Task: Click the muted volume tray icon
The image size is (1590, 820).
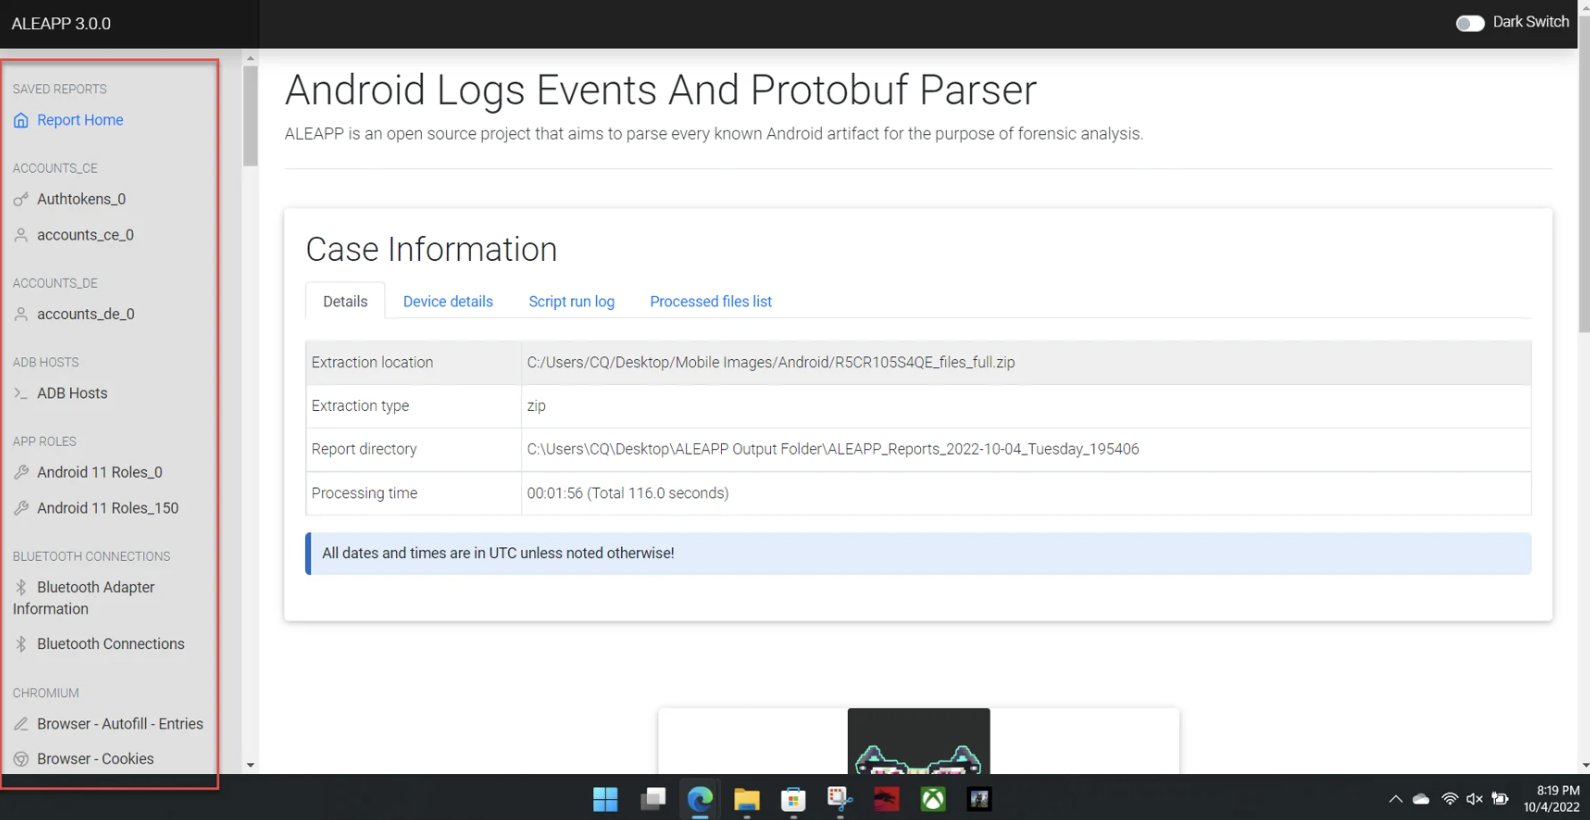Action: [x=1474, y=799]
